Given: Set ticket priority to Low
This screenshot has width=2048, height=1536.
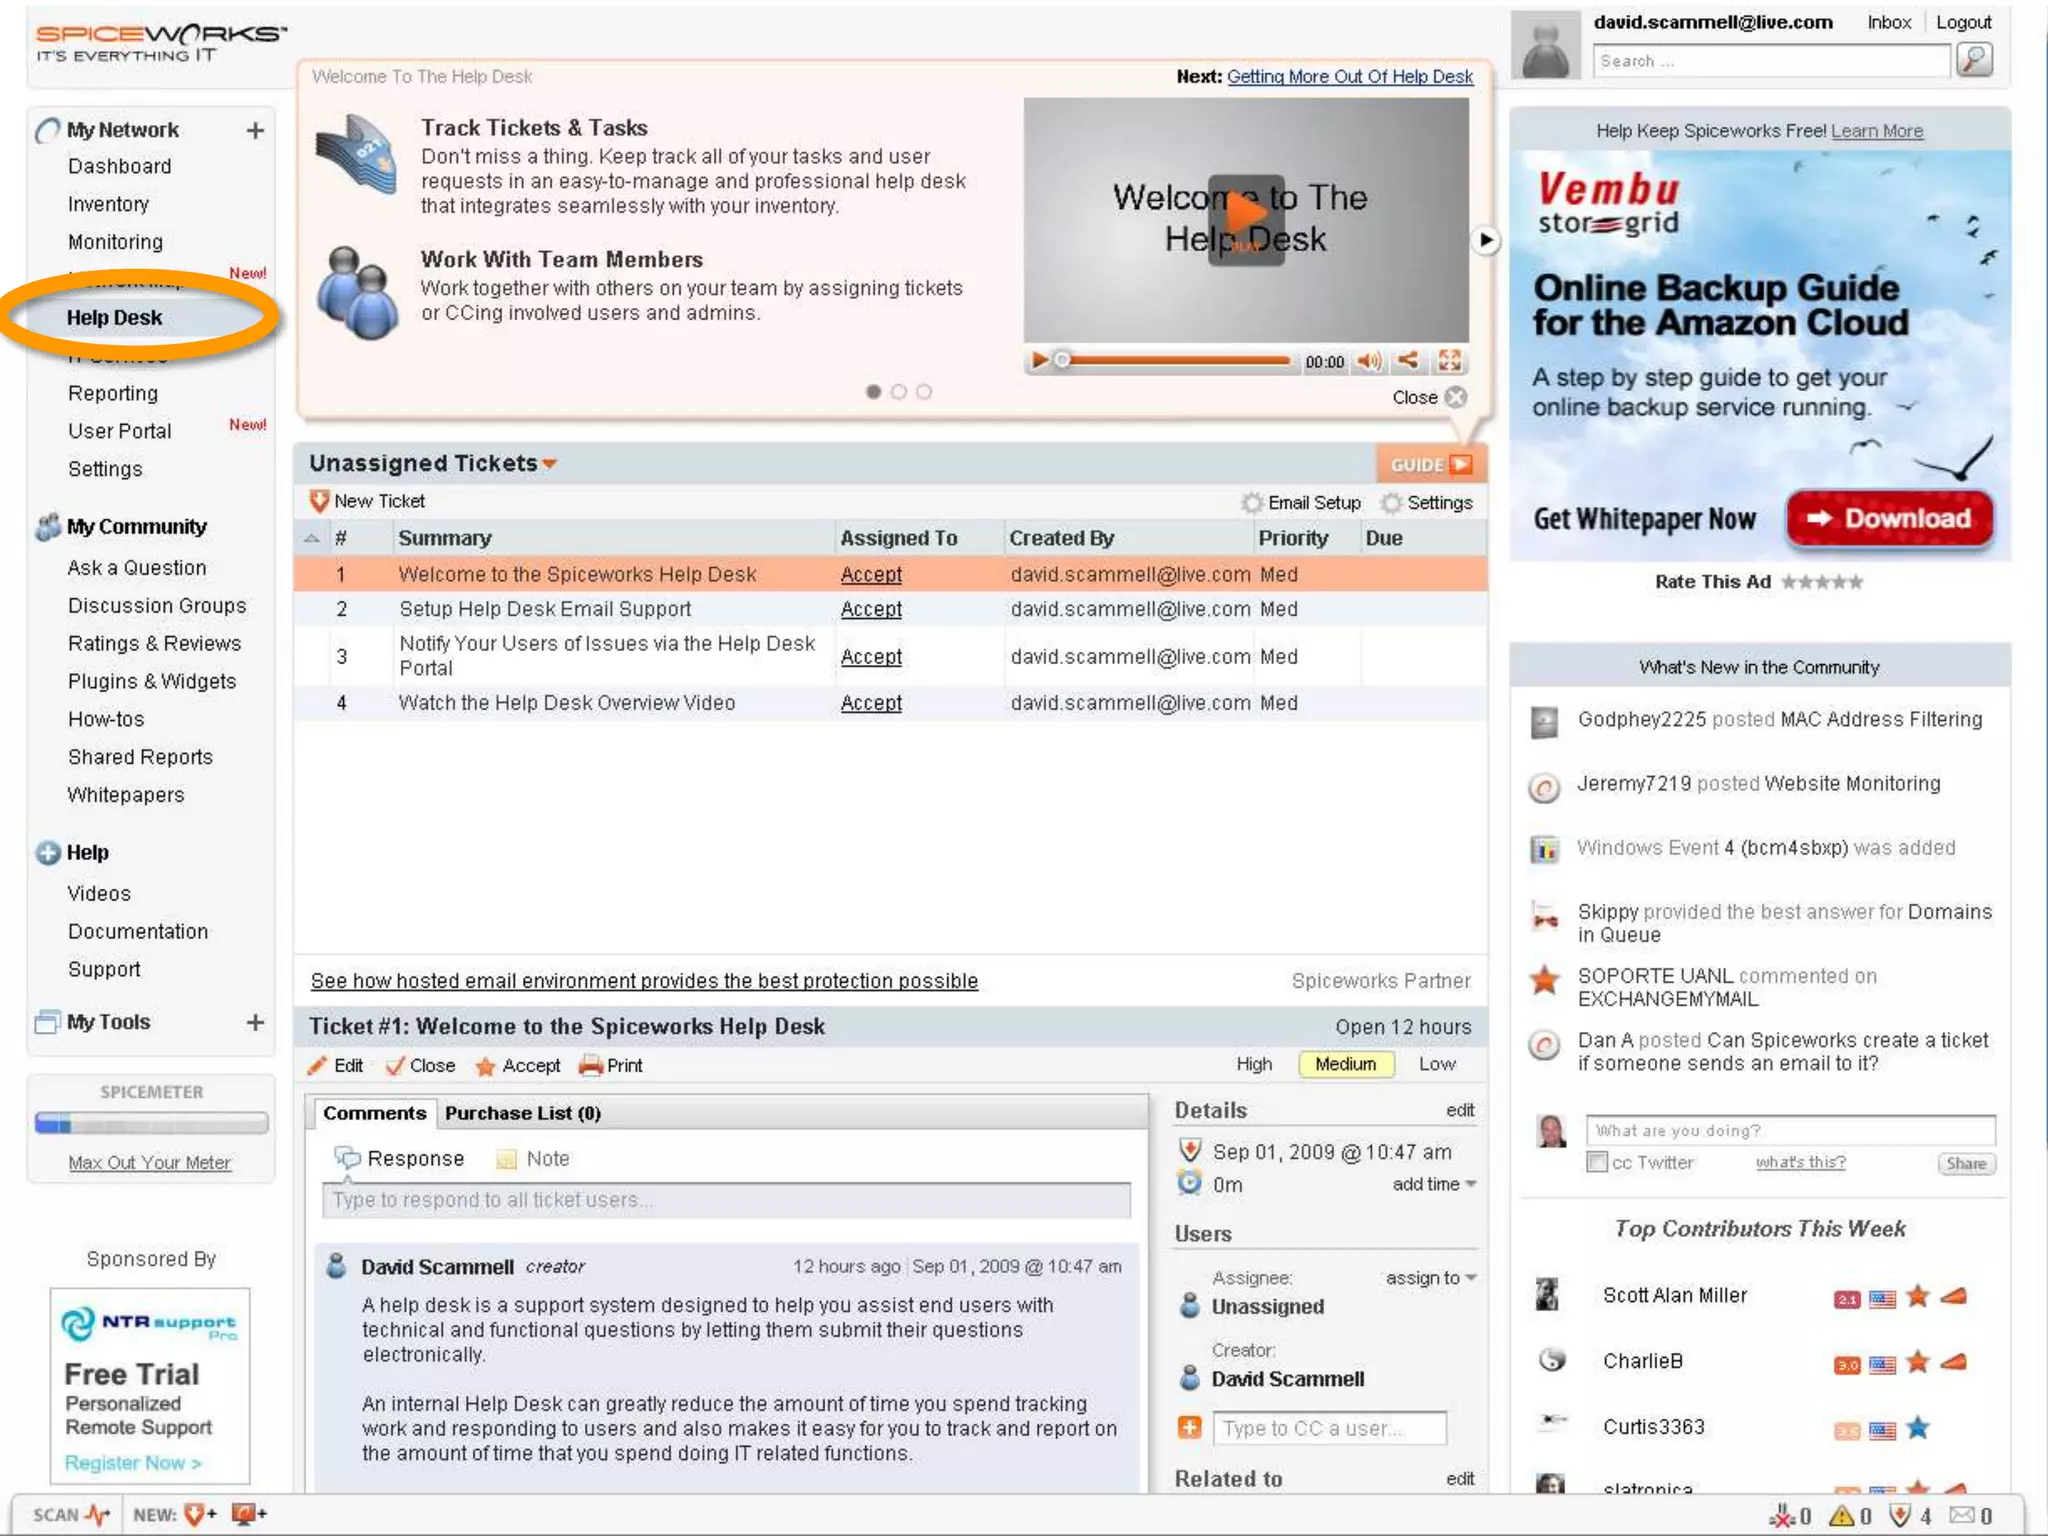Looking at the screenshot, I should [1437, 1064].
